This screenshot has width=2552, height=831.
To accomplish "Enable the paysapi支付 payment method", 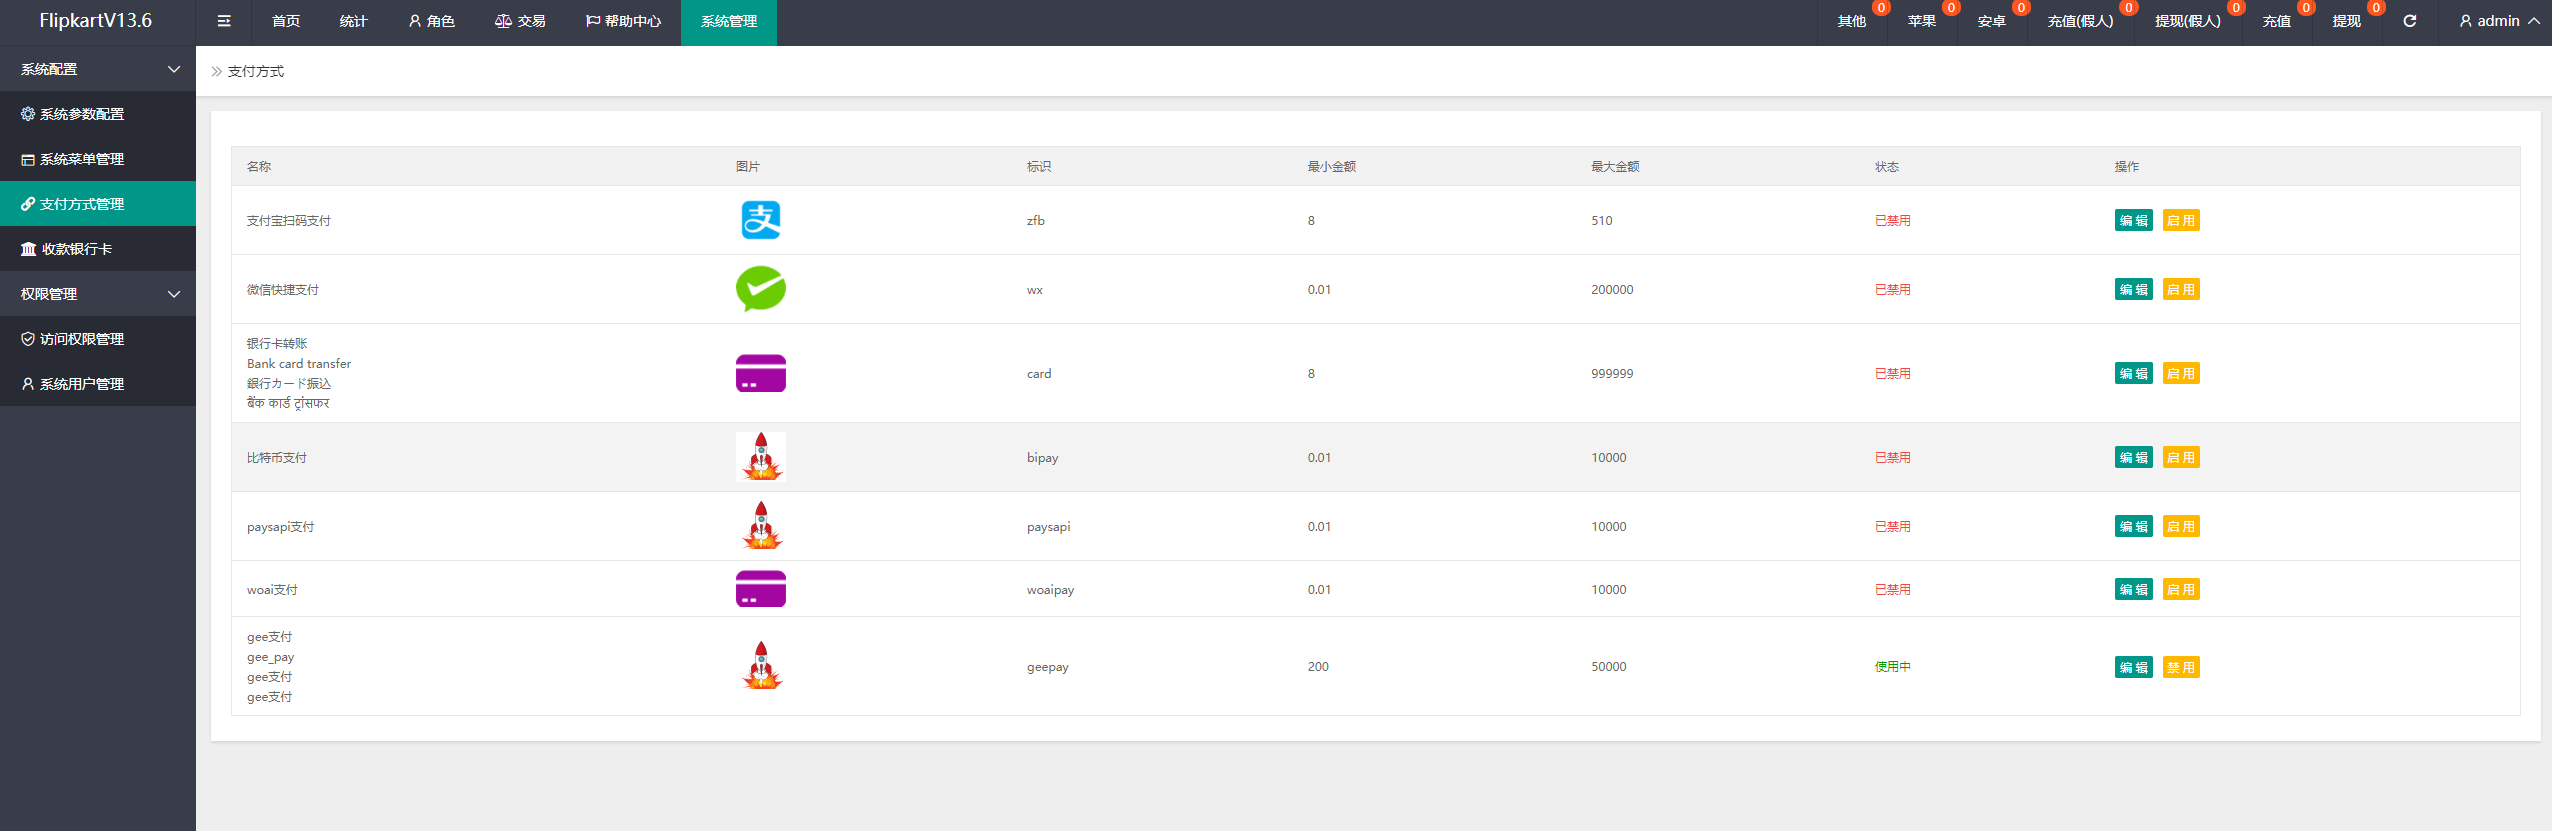I will click(2181, 526).
